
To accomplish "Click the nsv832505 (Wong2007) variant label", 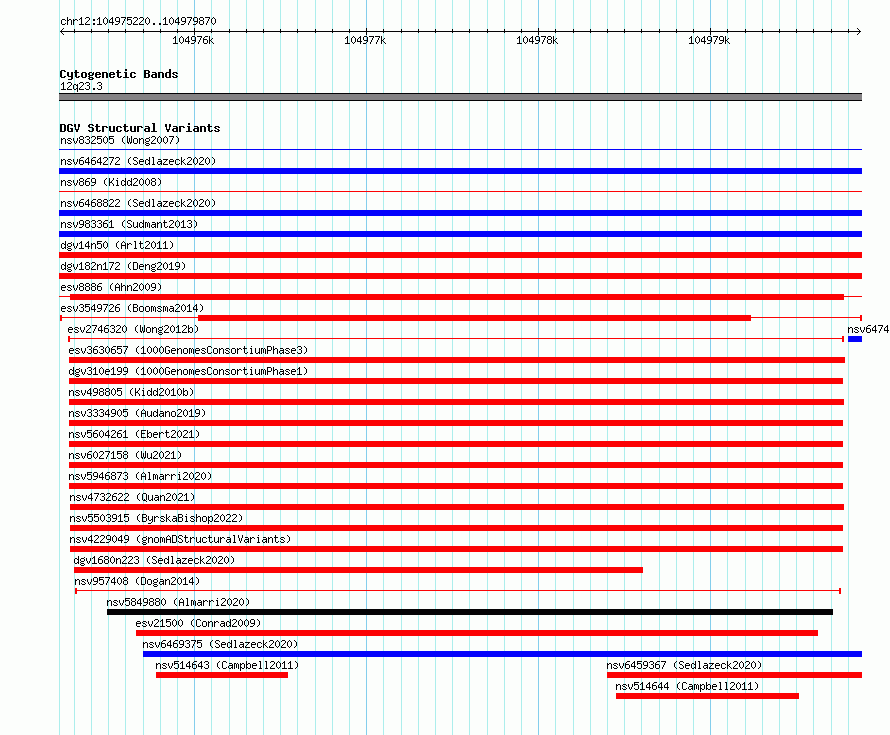I will coord(120,140).
